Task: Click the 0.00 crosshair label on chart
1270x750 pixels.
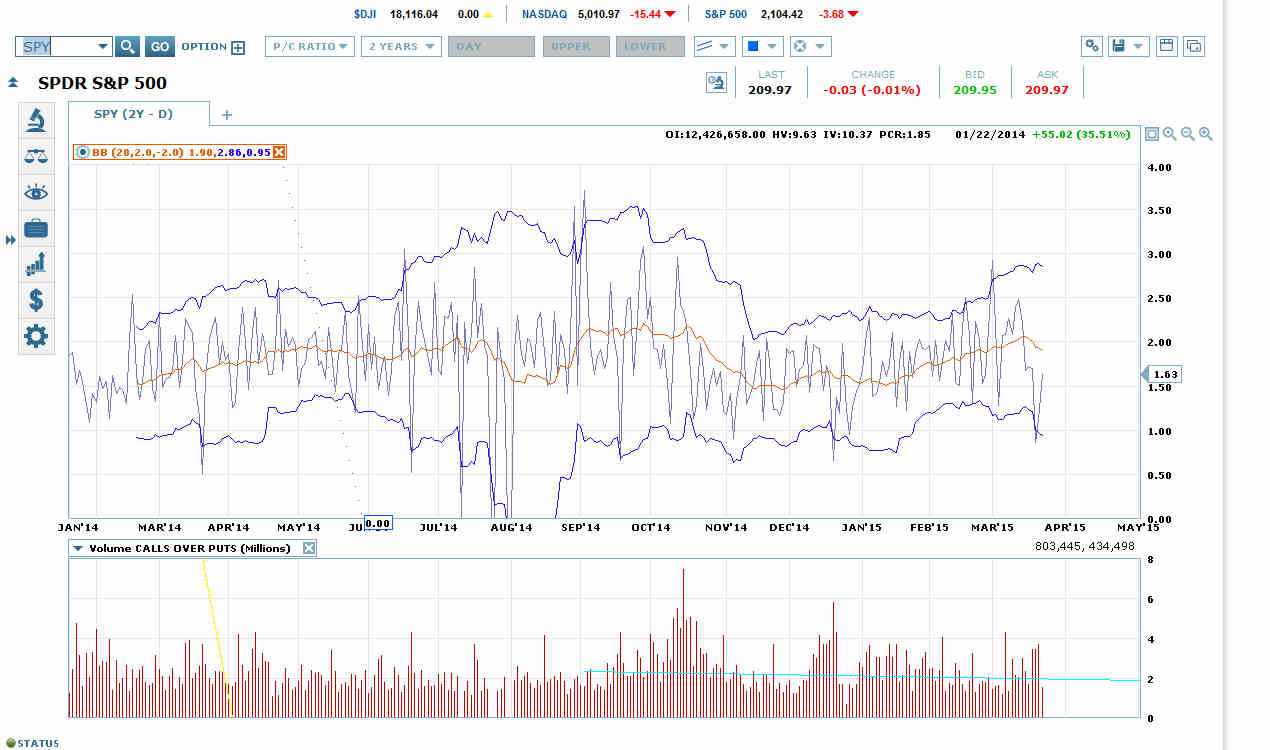Action: 378,523
